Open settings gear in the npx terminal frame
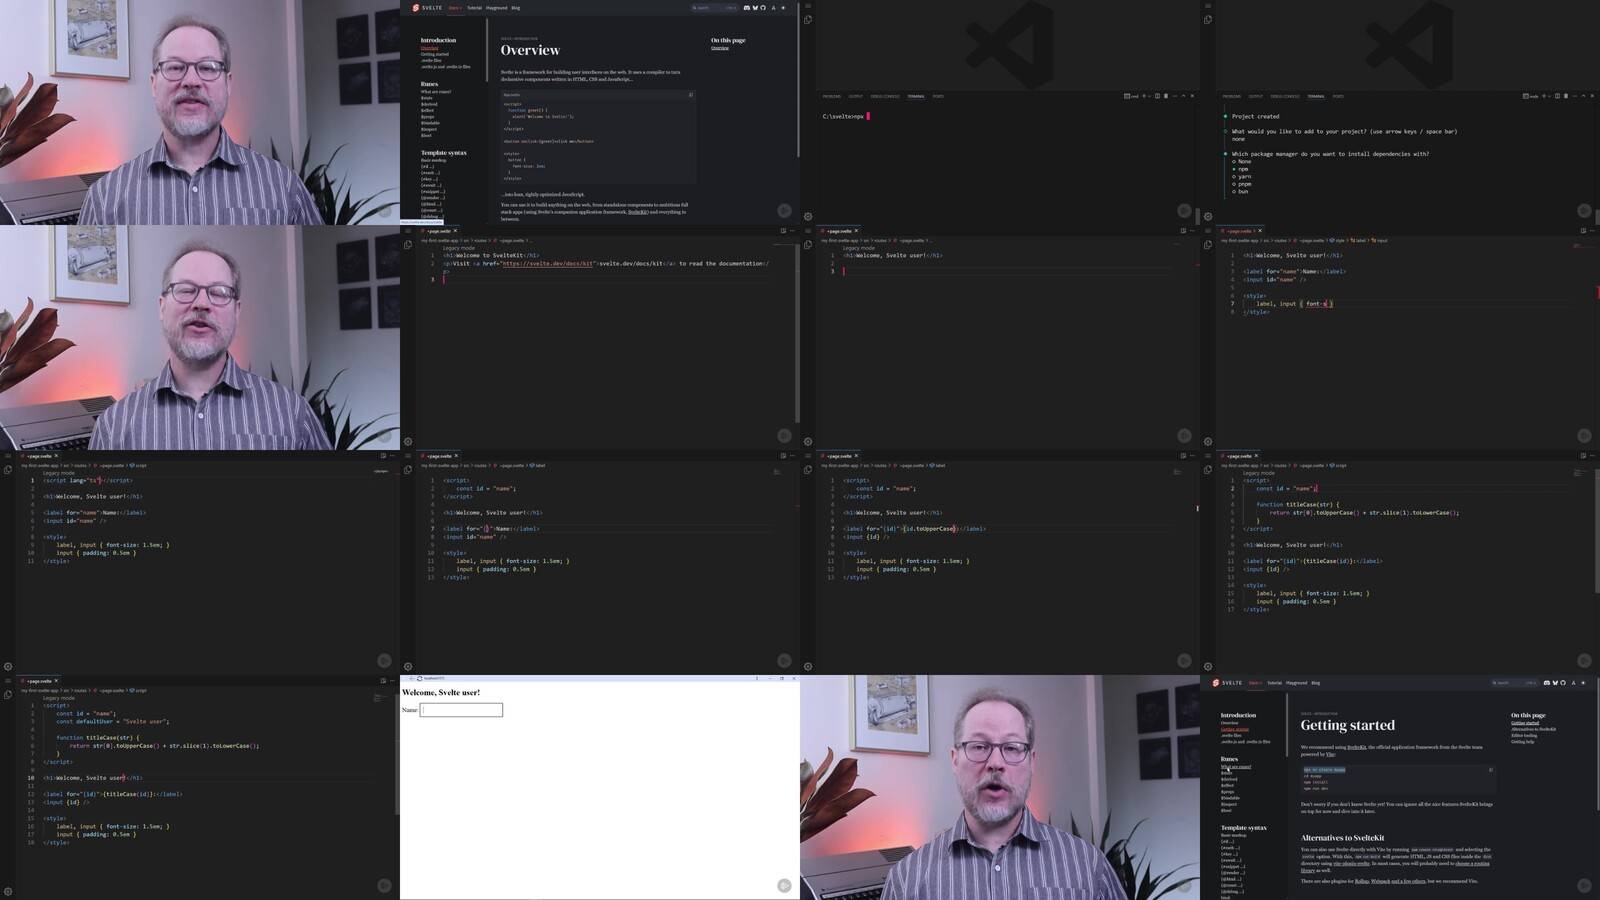Image resolution: width=1600 pixels, height=900 pixels. click(x=808, y=216)
